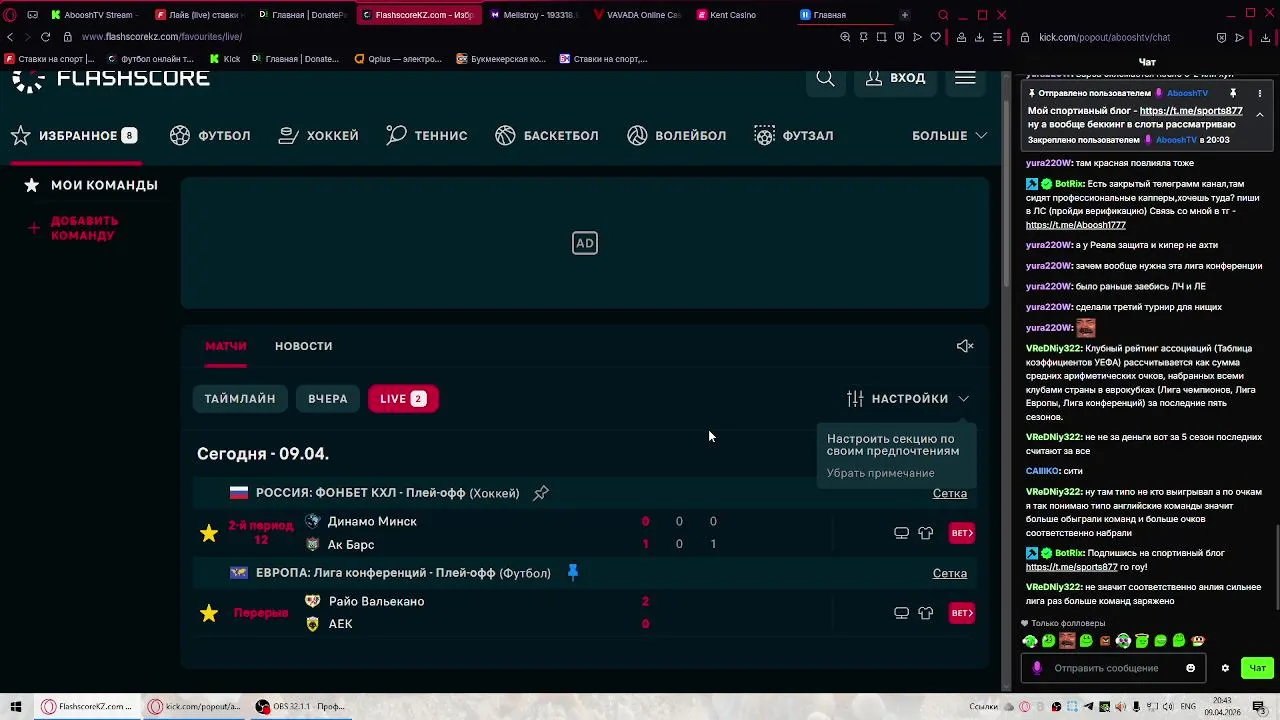Click the TV icon for the Динамо Минск match

coord(901,533)
